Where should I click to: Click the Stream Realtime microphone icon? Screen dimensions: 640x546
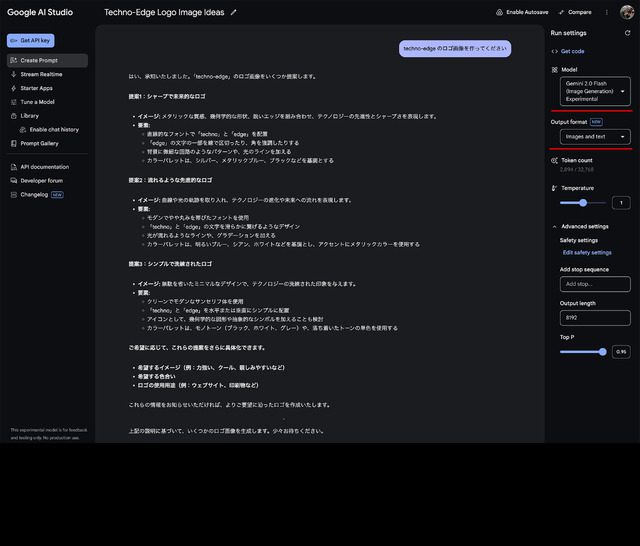pyautogui.click(x=13, y=74)
